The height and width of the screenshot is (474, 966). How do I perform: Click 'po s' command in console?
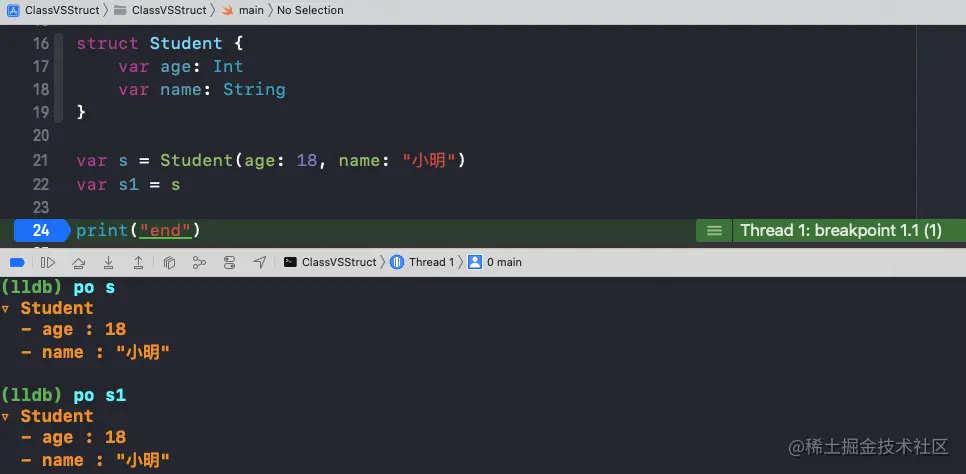pos(94,287)
